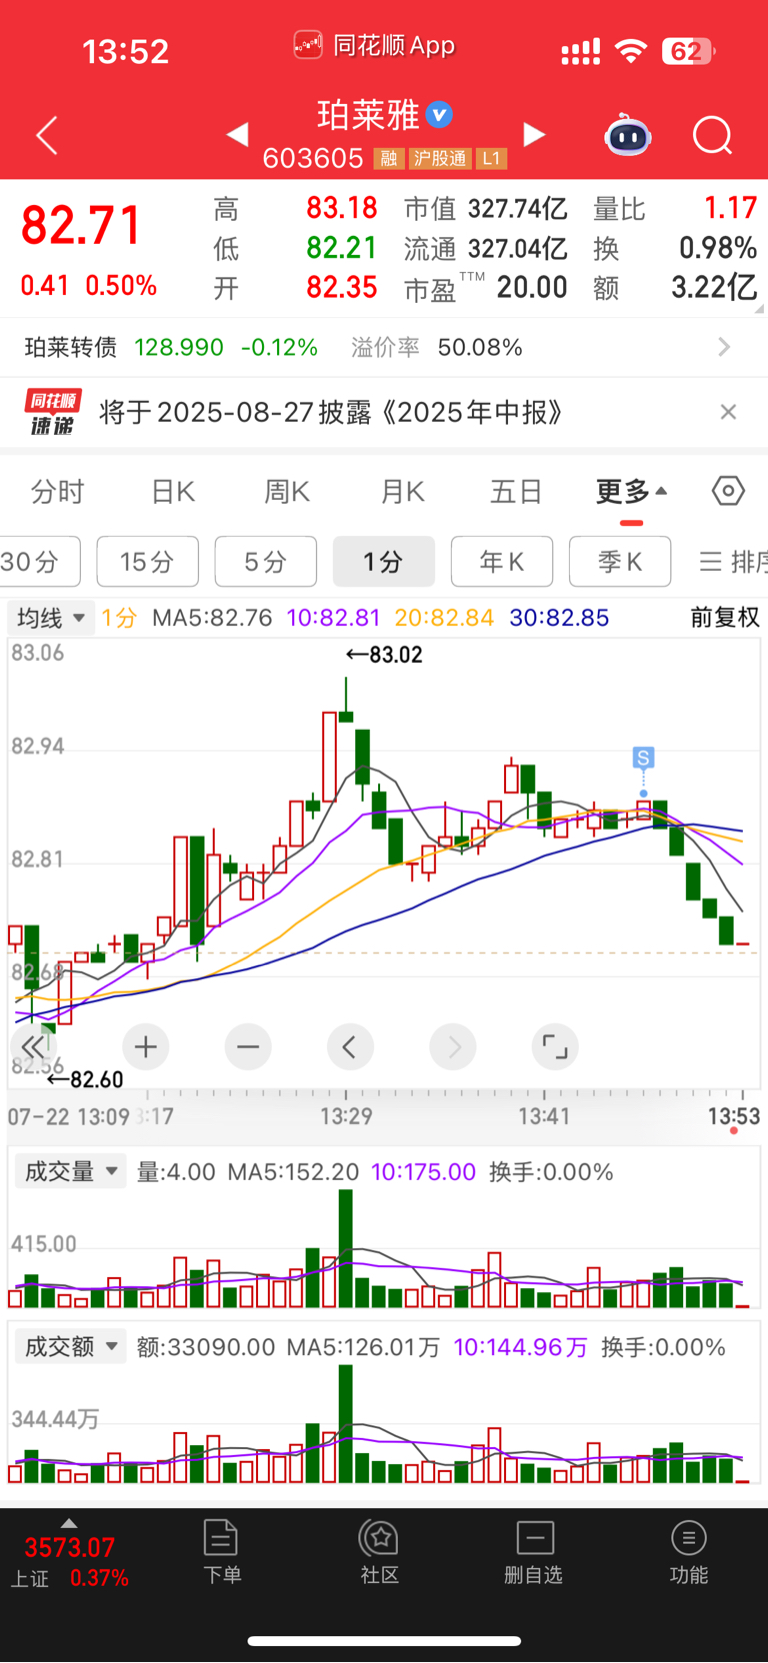
Task: Tap the 13:53 time axis label
Action: point(734,1116)
